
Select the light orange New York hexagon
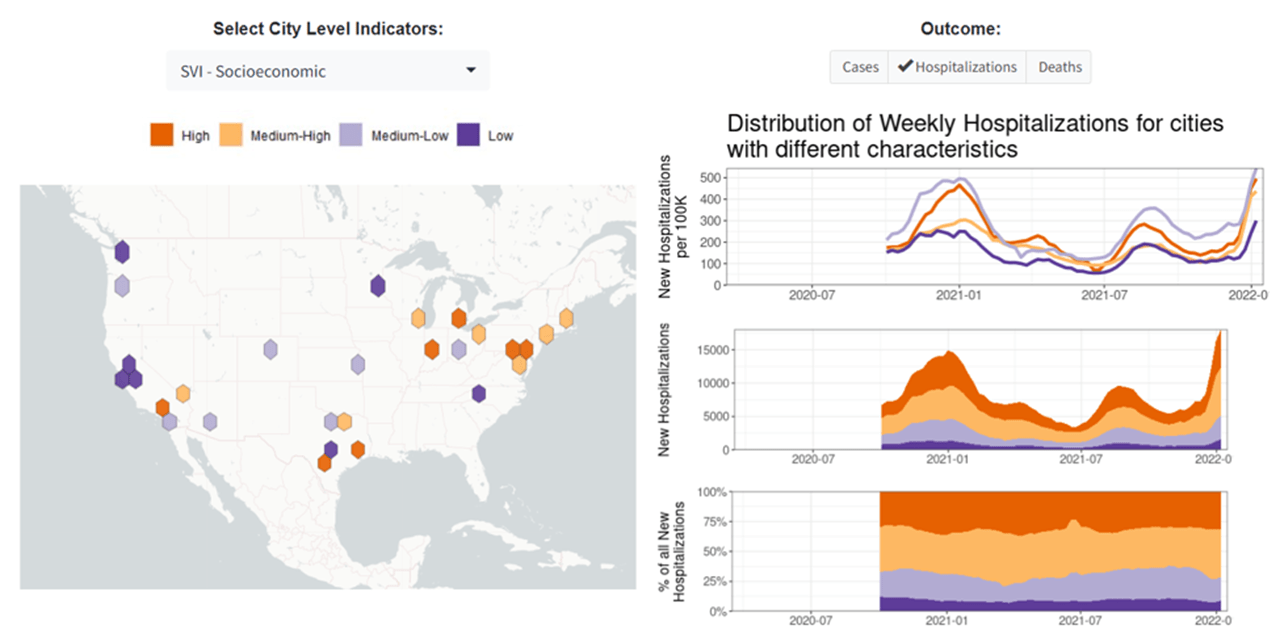[x=546, y=333]
